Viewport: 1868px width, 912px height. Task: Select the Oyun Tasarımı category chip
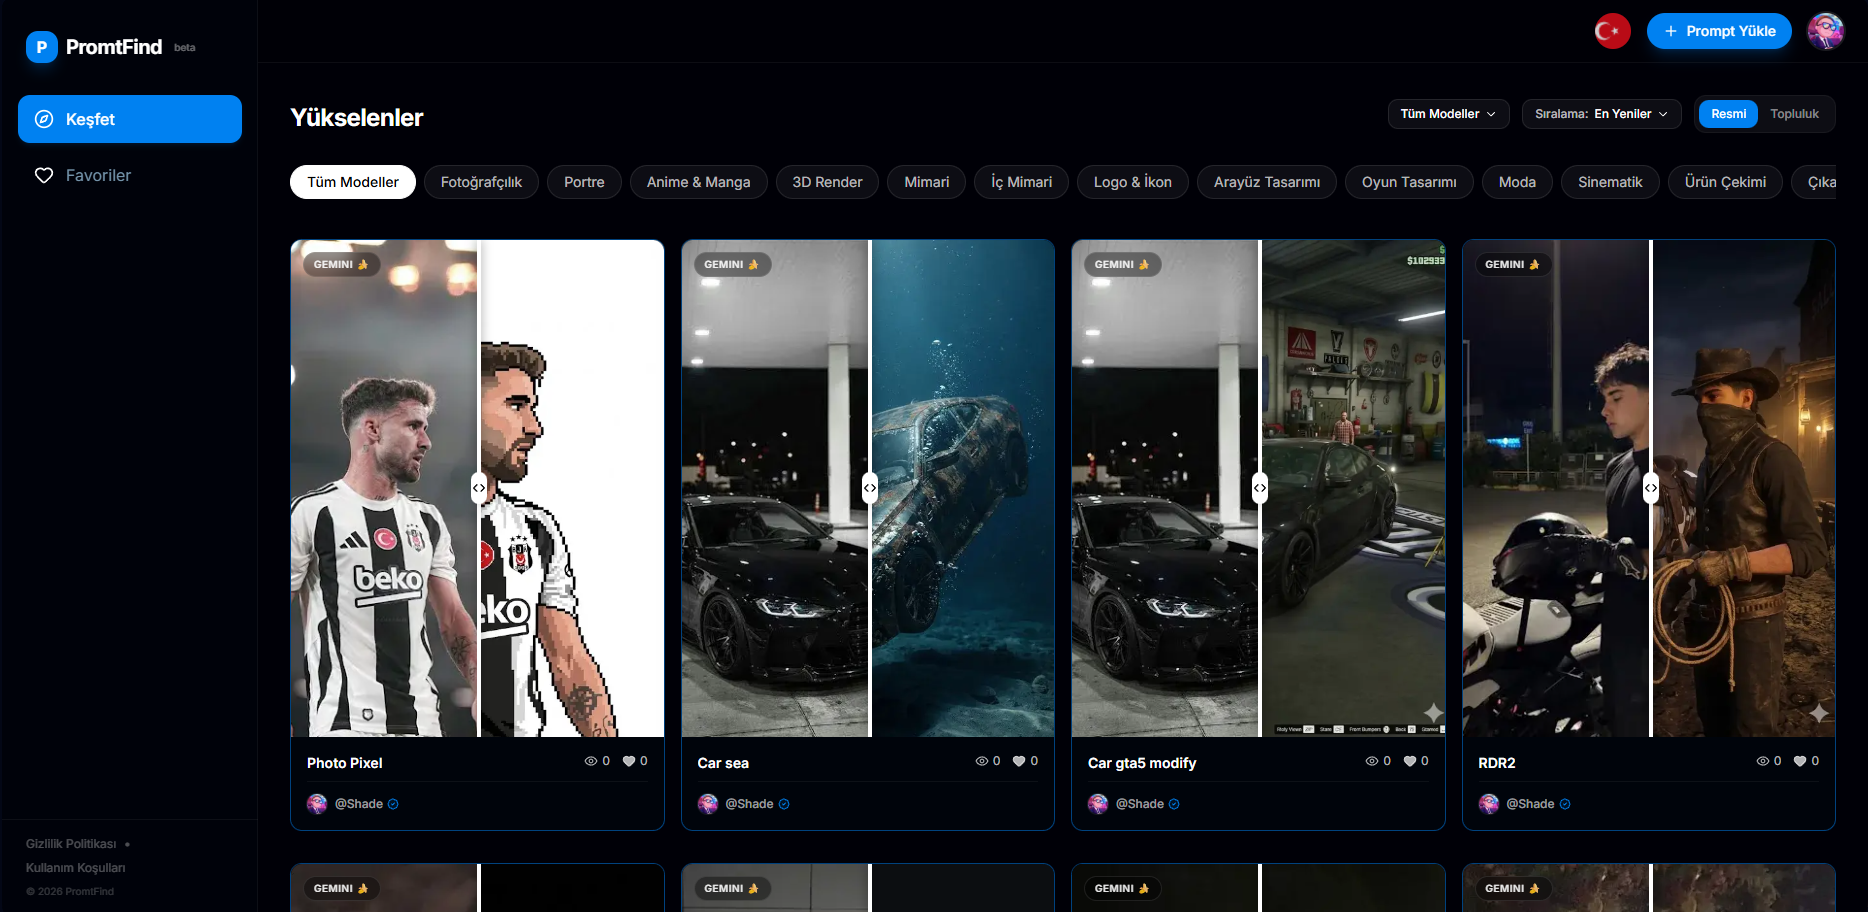[x=1409, y=182]
